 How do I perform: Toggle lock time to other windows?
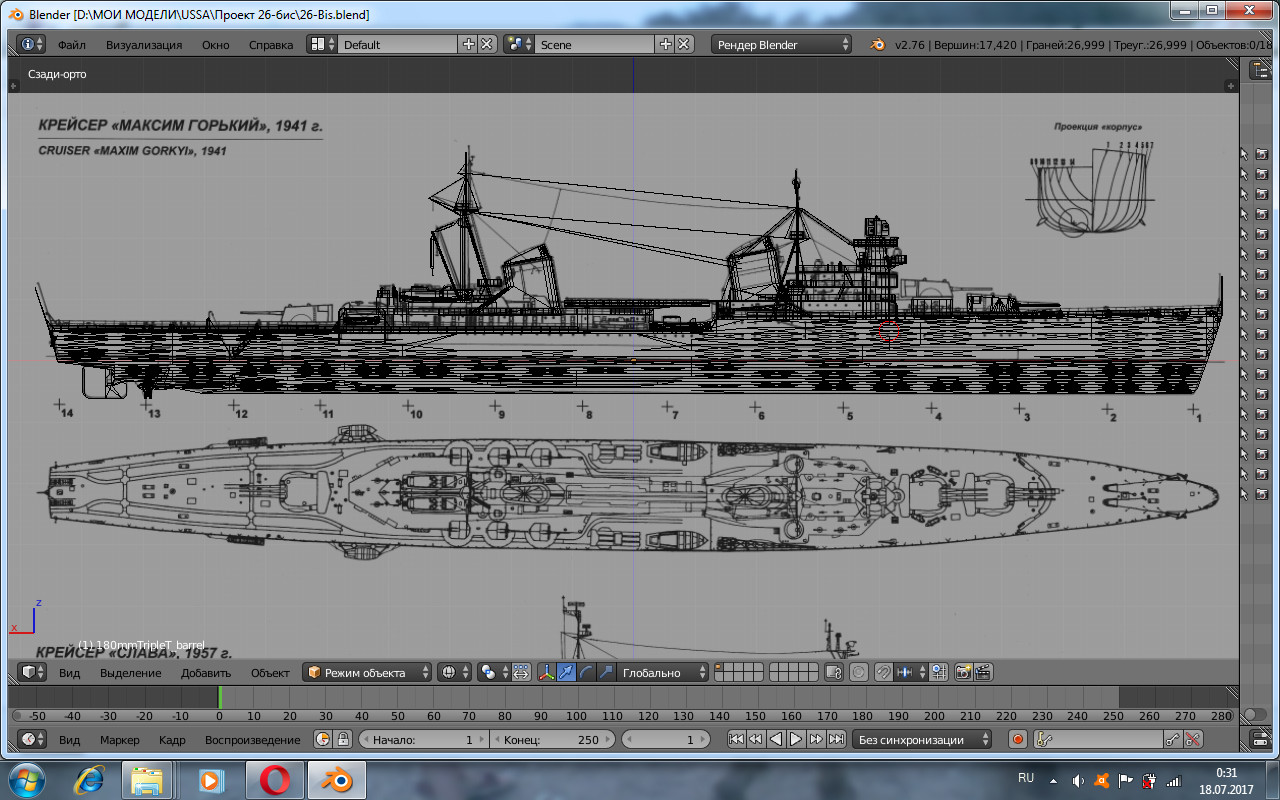tap(343, 739)
